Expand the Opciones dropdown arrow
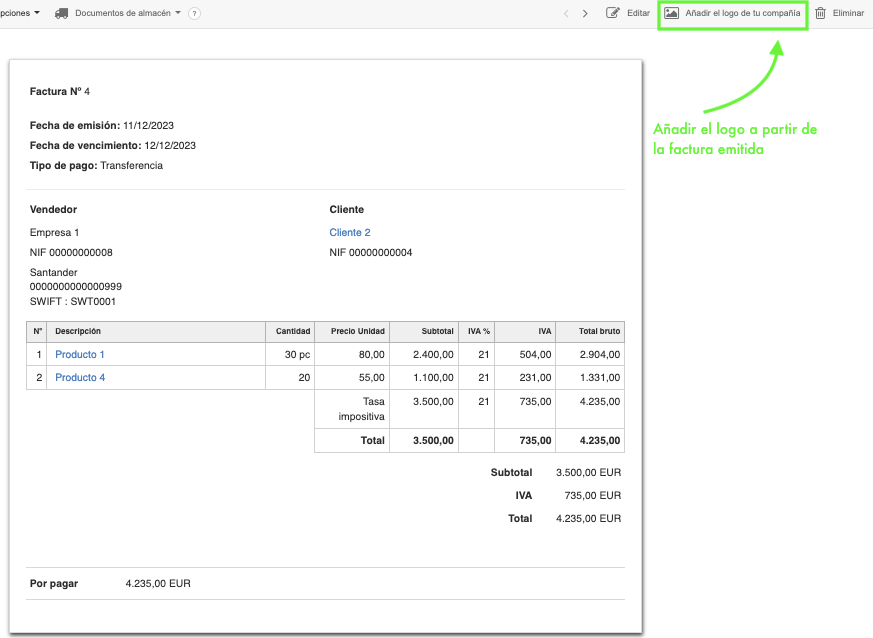 pyautogui.click(x=37, y=13)
